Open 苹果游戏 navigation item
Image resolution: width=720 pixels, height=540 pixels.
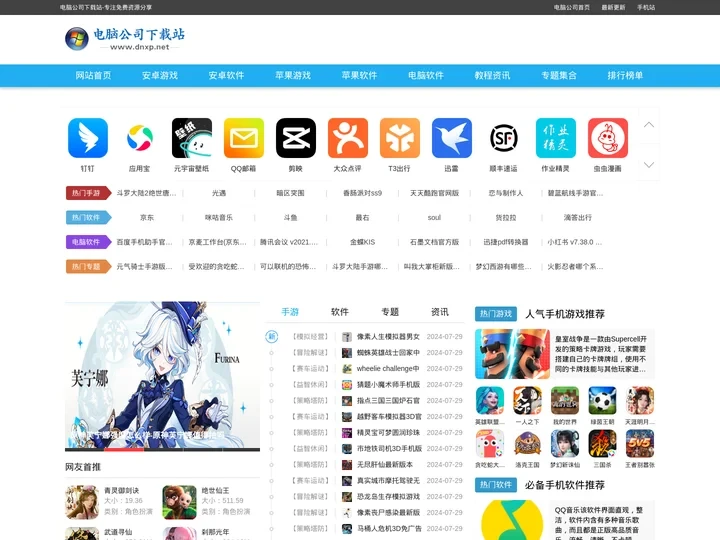click(x=293, y=75)
